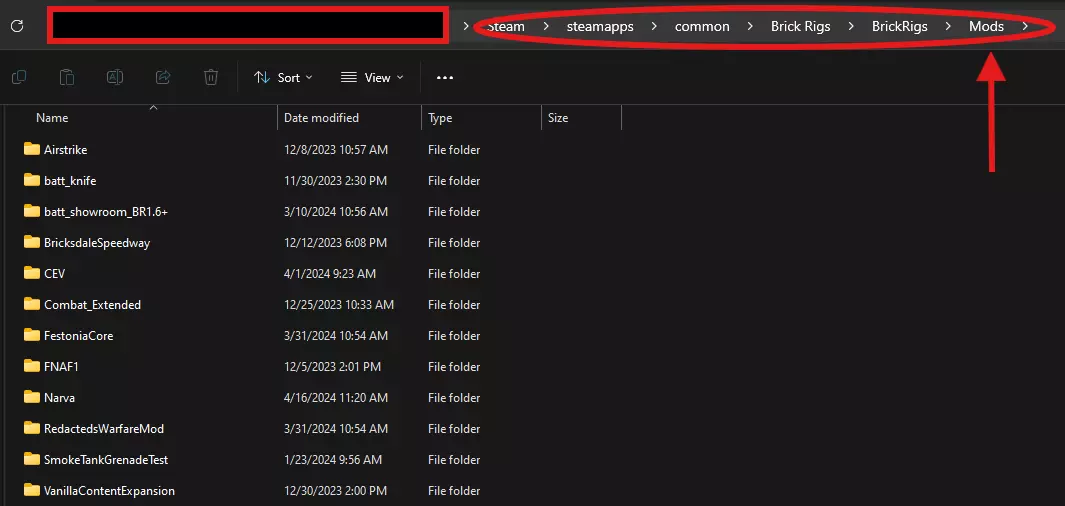
Task: Select the batt_showroom_BR1.6+ folder name
Action: click(x=105, y=212)
